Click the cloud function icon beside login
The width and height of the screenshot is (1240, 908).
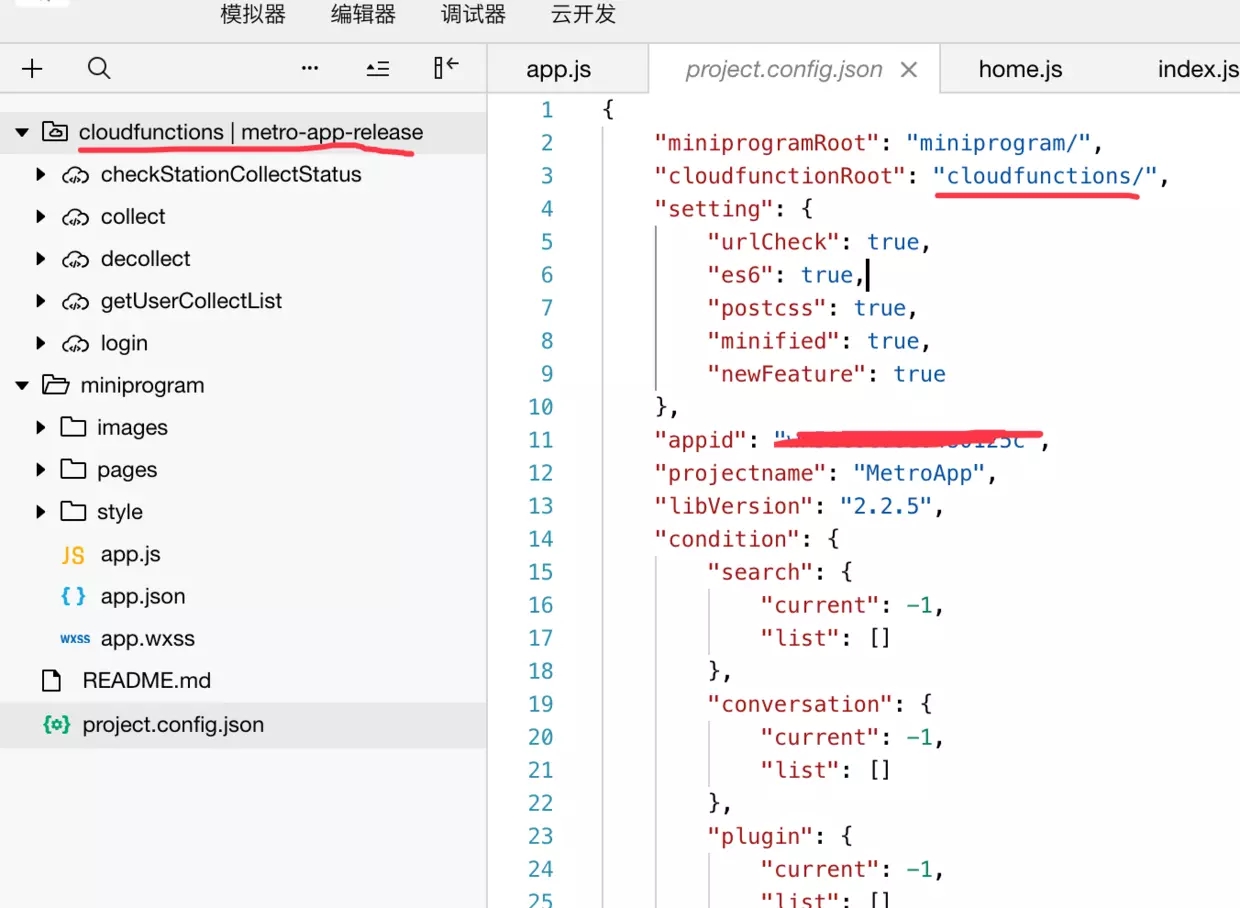click(x=75, y=344)
